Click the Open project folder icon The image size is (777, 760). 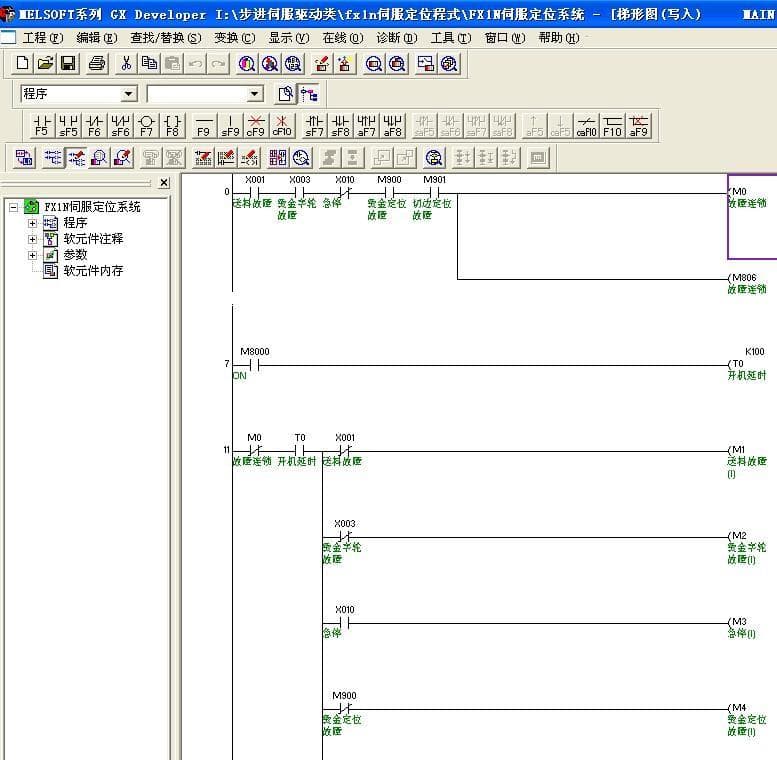tap(45, 63)
